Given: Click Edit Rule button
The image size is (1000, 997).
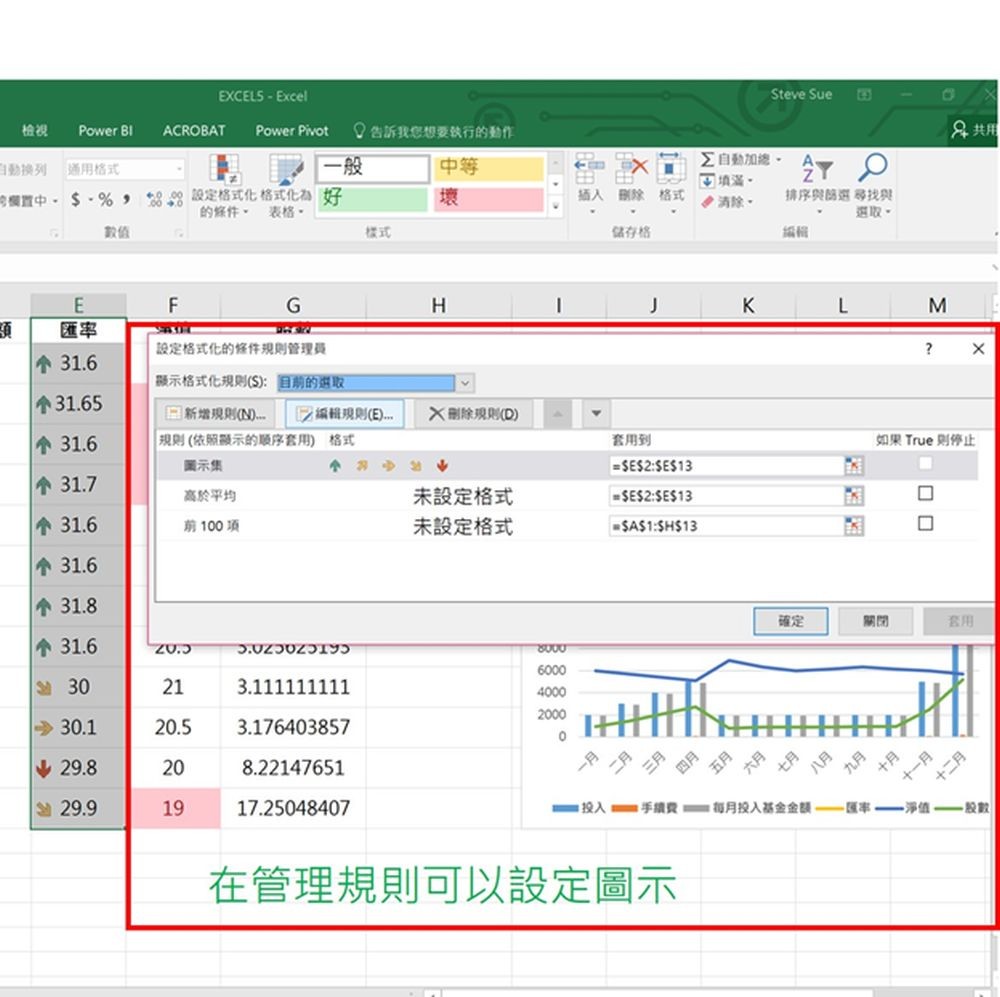Looking at the screenshot, I should pos(344,414).
